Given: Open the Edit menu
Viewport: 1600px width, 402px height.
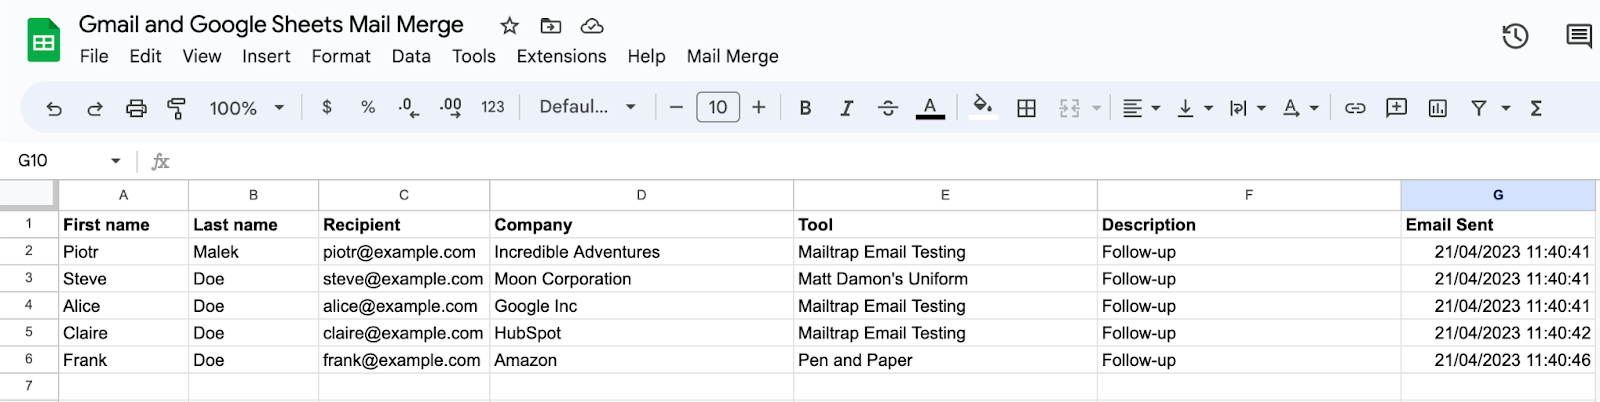Looking at the screenshot, I should coord(145,56).
